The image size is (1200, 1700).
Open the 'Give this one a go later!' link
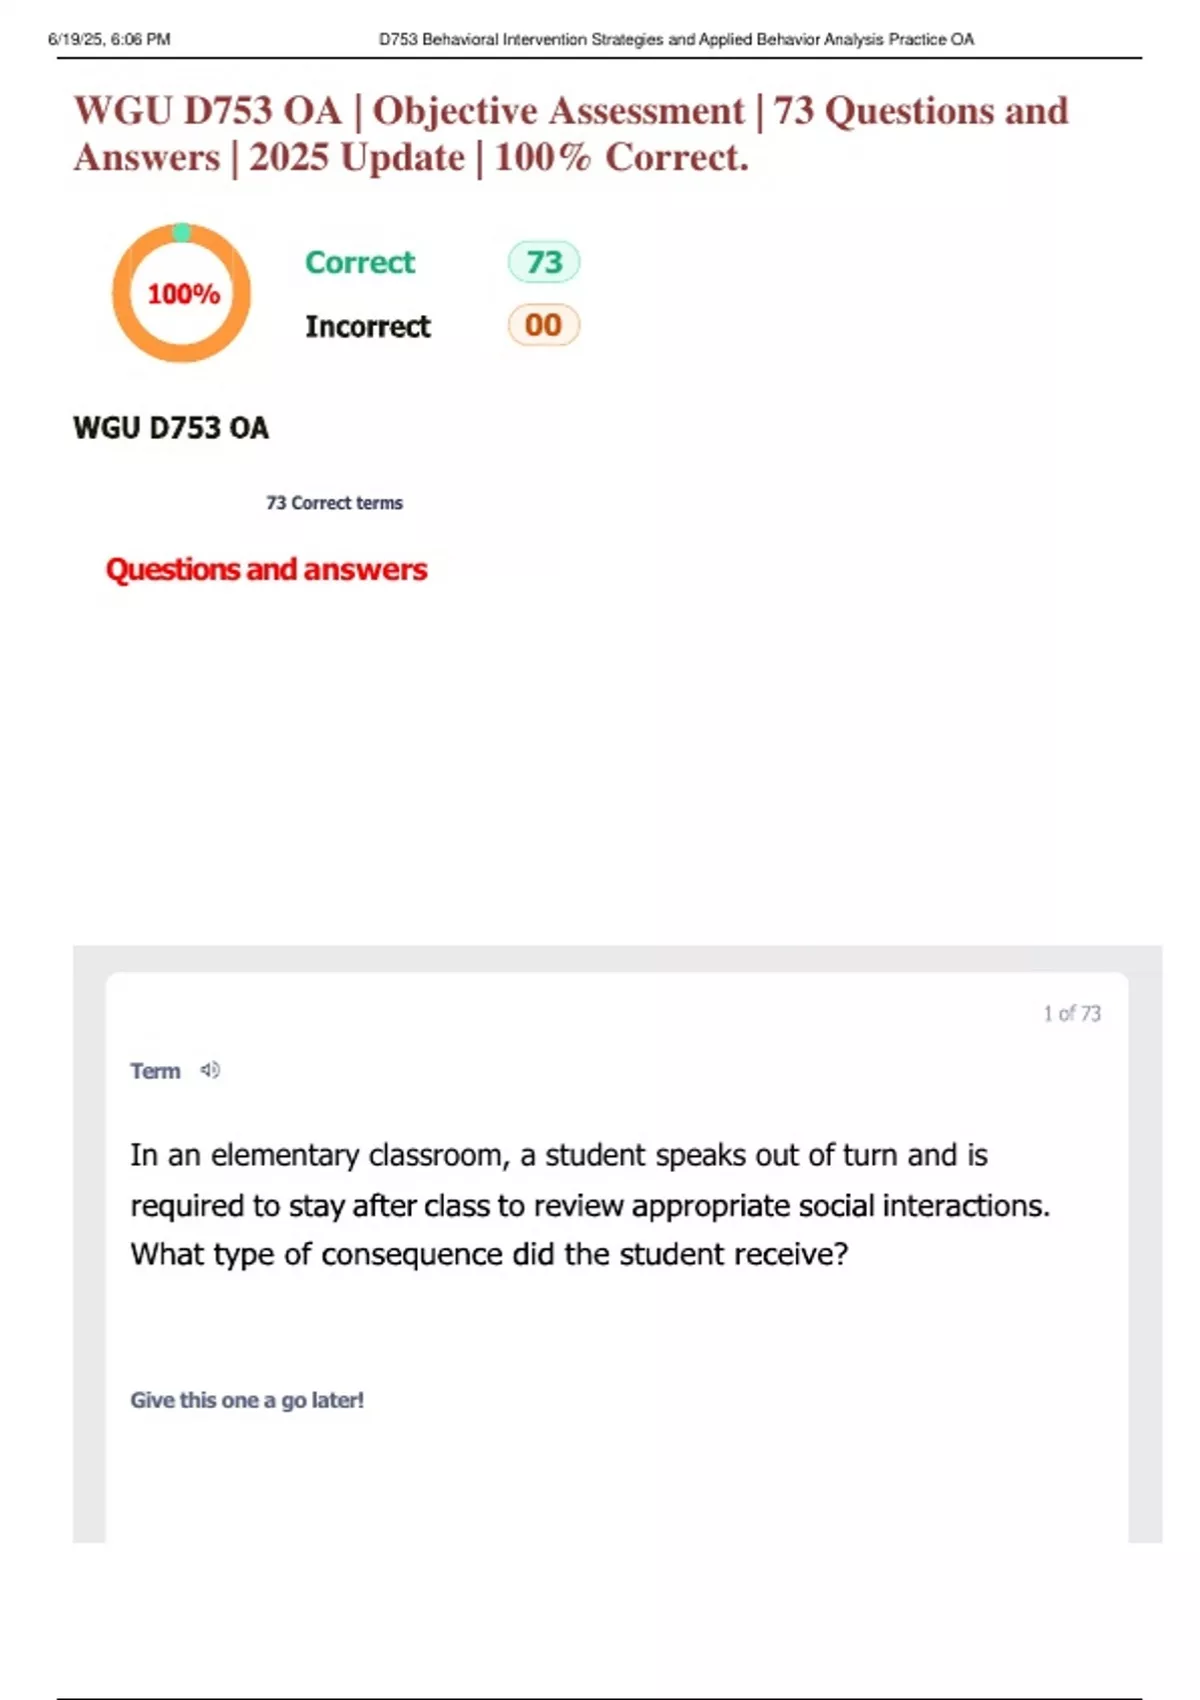246,1400
